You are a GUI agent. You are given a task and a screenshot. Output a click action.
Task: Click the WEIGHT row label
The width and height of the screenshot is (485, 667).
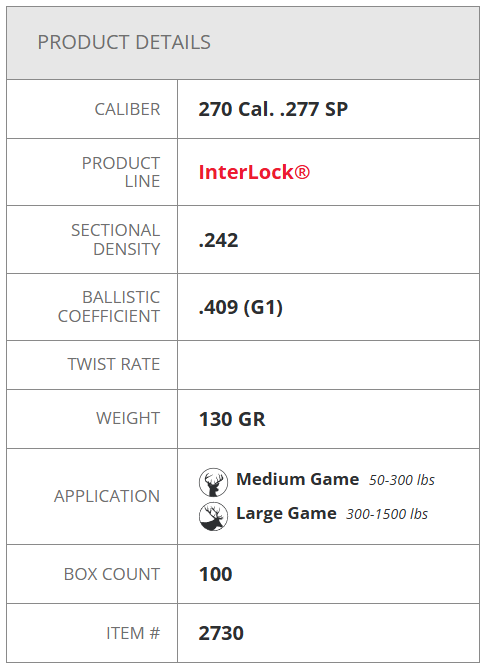(128, 418)
